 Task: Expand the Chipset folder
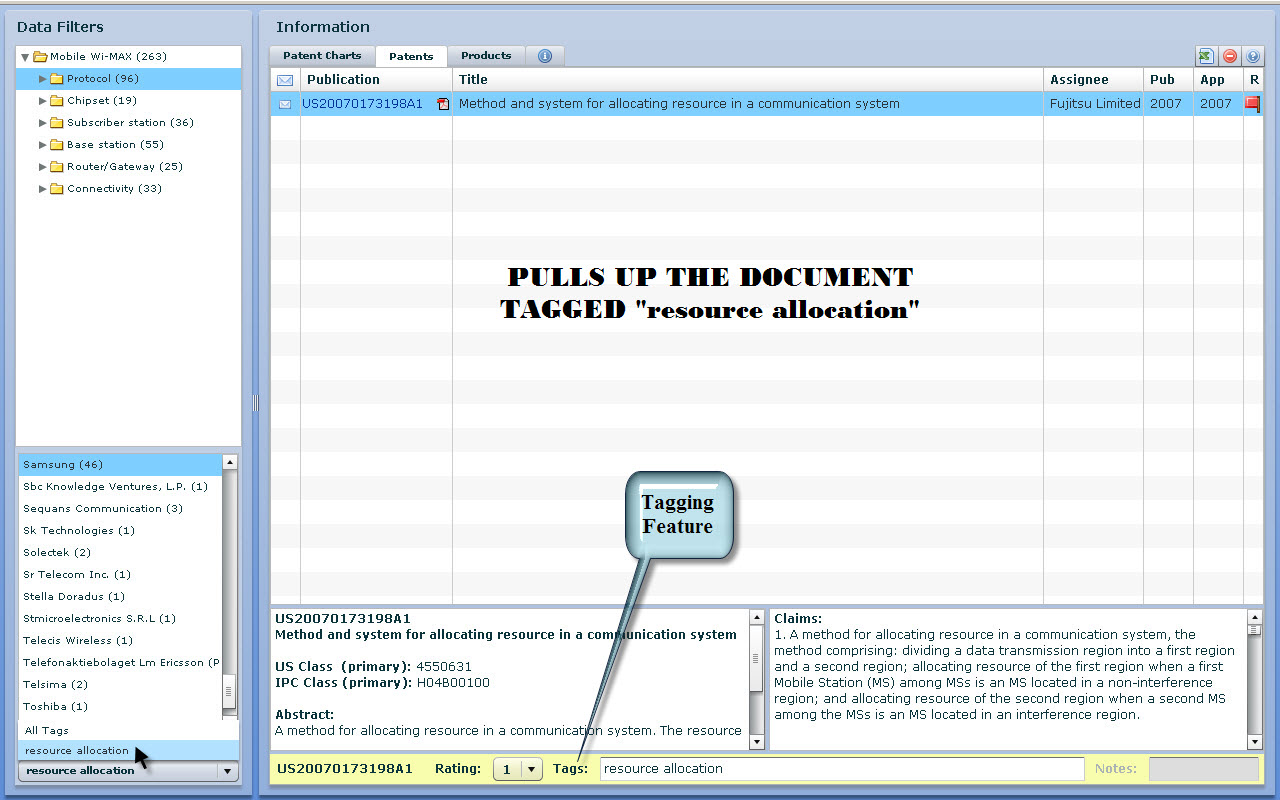point(43,101)
